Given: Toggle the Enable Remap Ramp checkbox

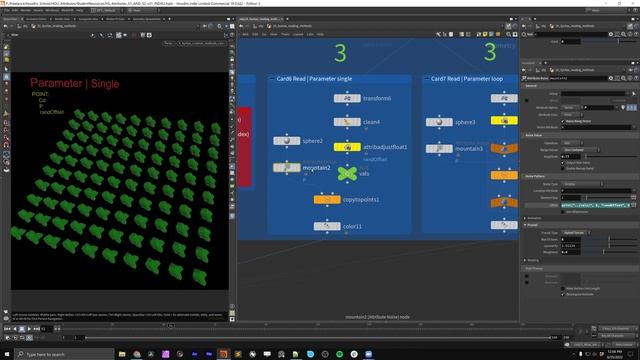Looking at the screenshot, I should (563, 168).
